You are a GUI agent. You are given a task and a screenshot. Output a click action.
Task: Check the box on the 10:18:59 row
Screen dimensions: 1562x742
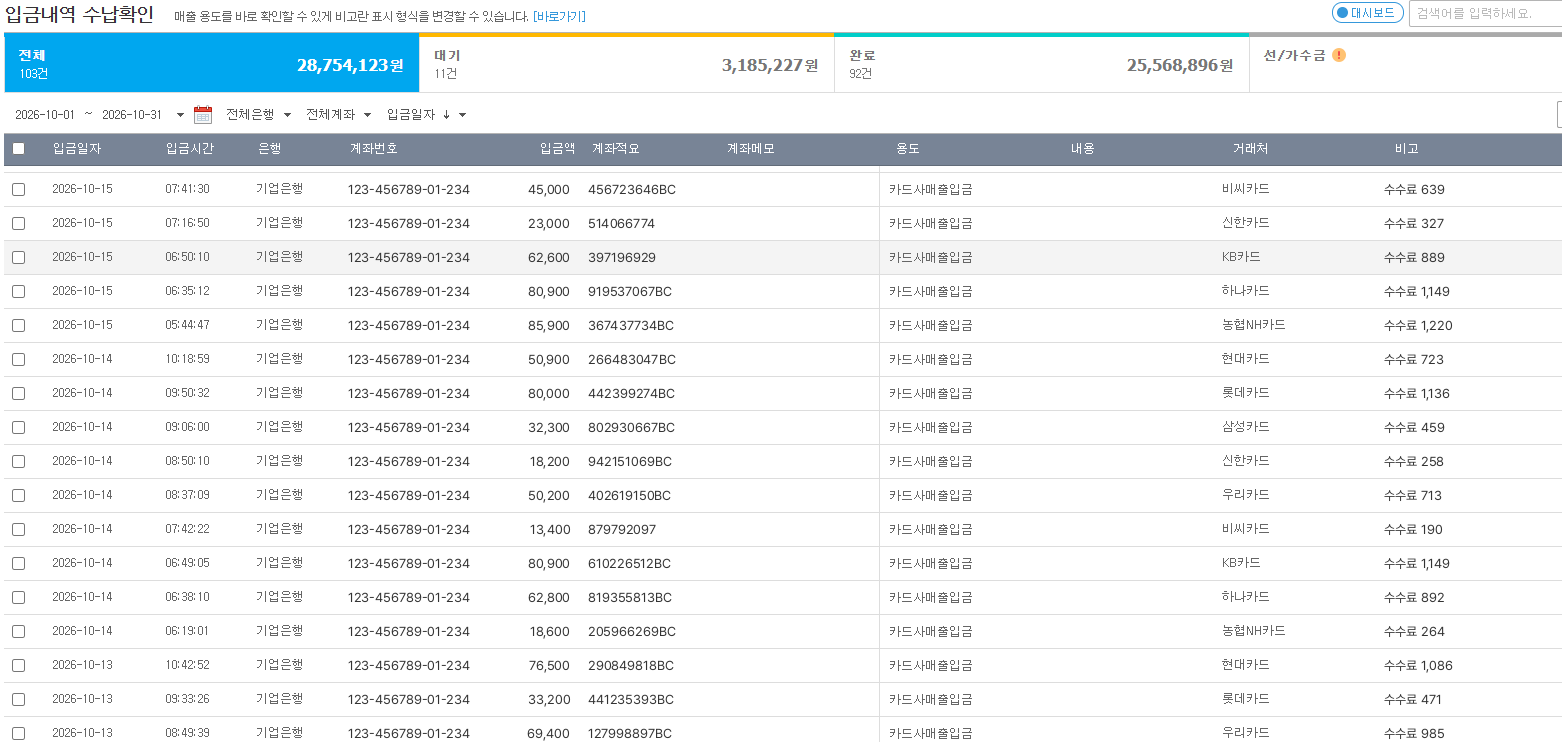[18, 359]
